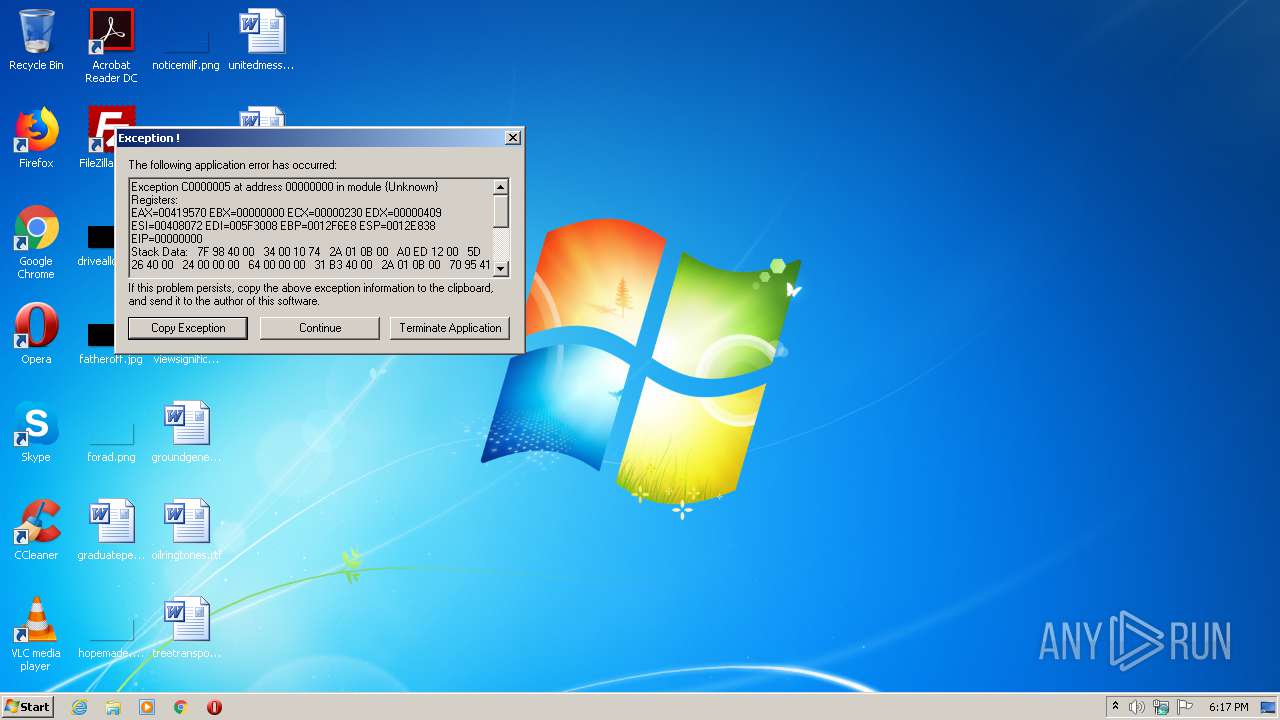The image size is (1280, 720).
Task: Open Internet Explorer from the taskbar
Action: coord(80,707)
